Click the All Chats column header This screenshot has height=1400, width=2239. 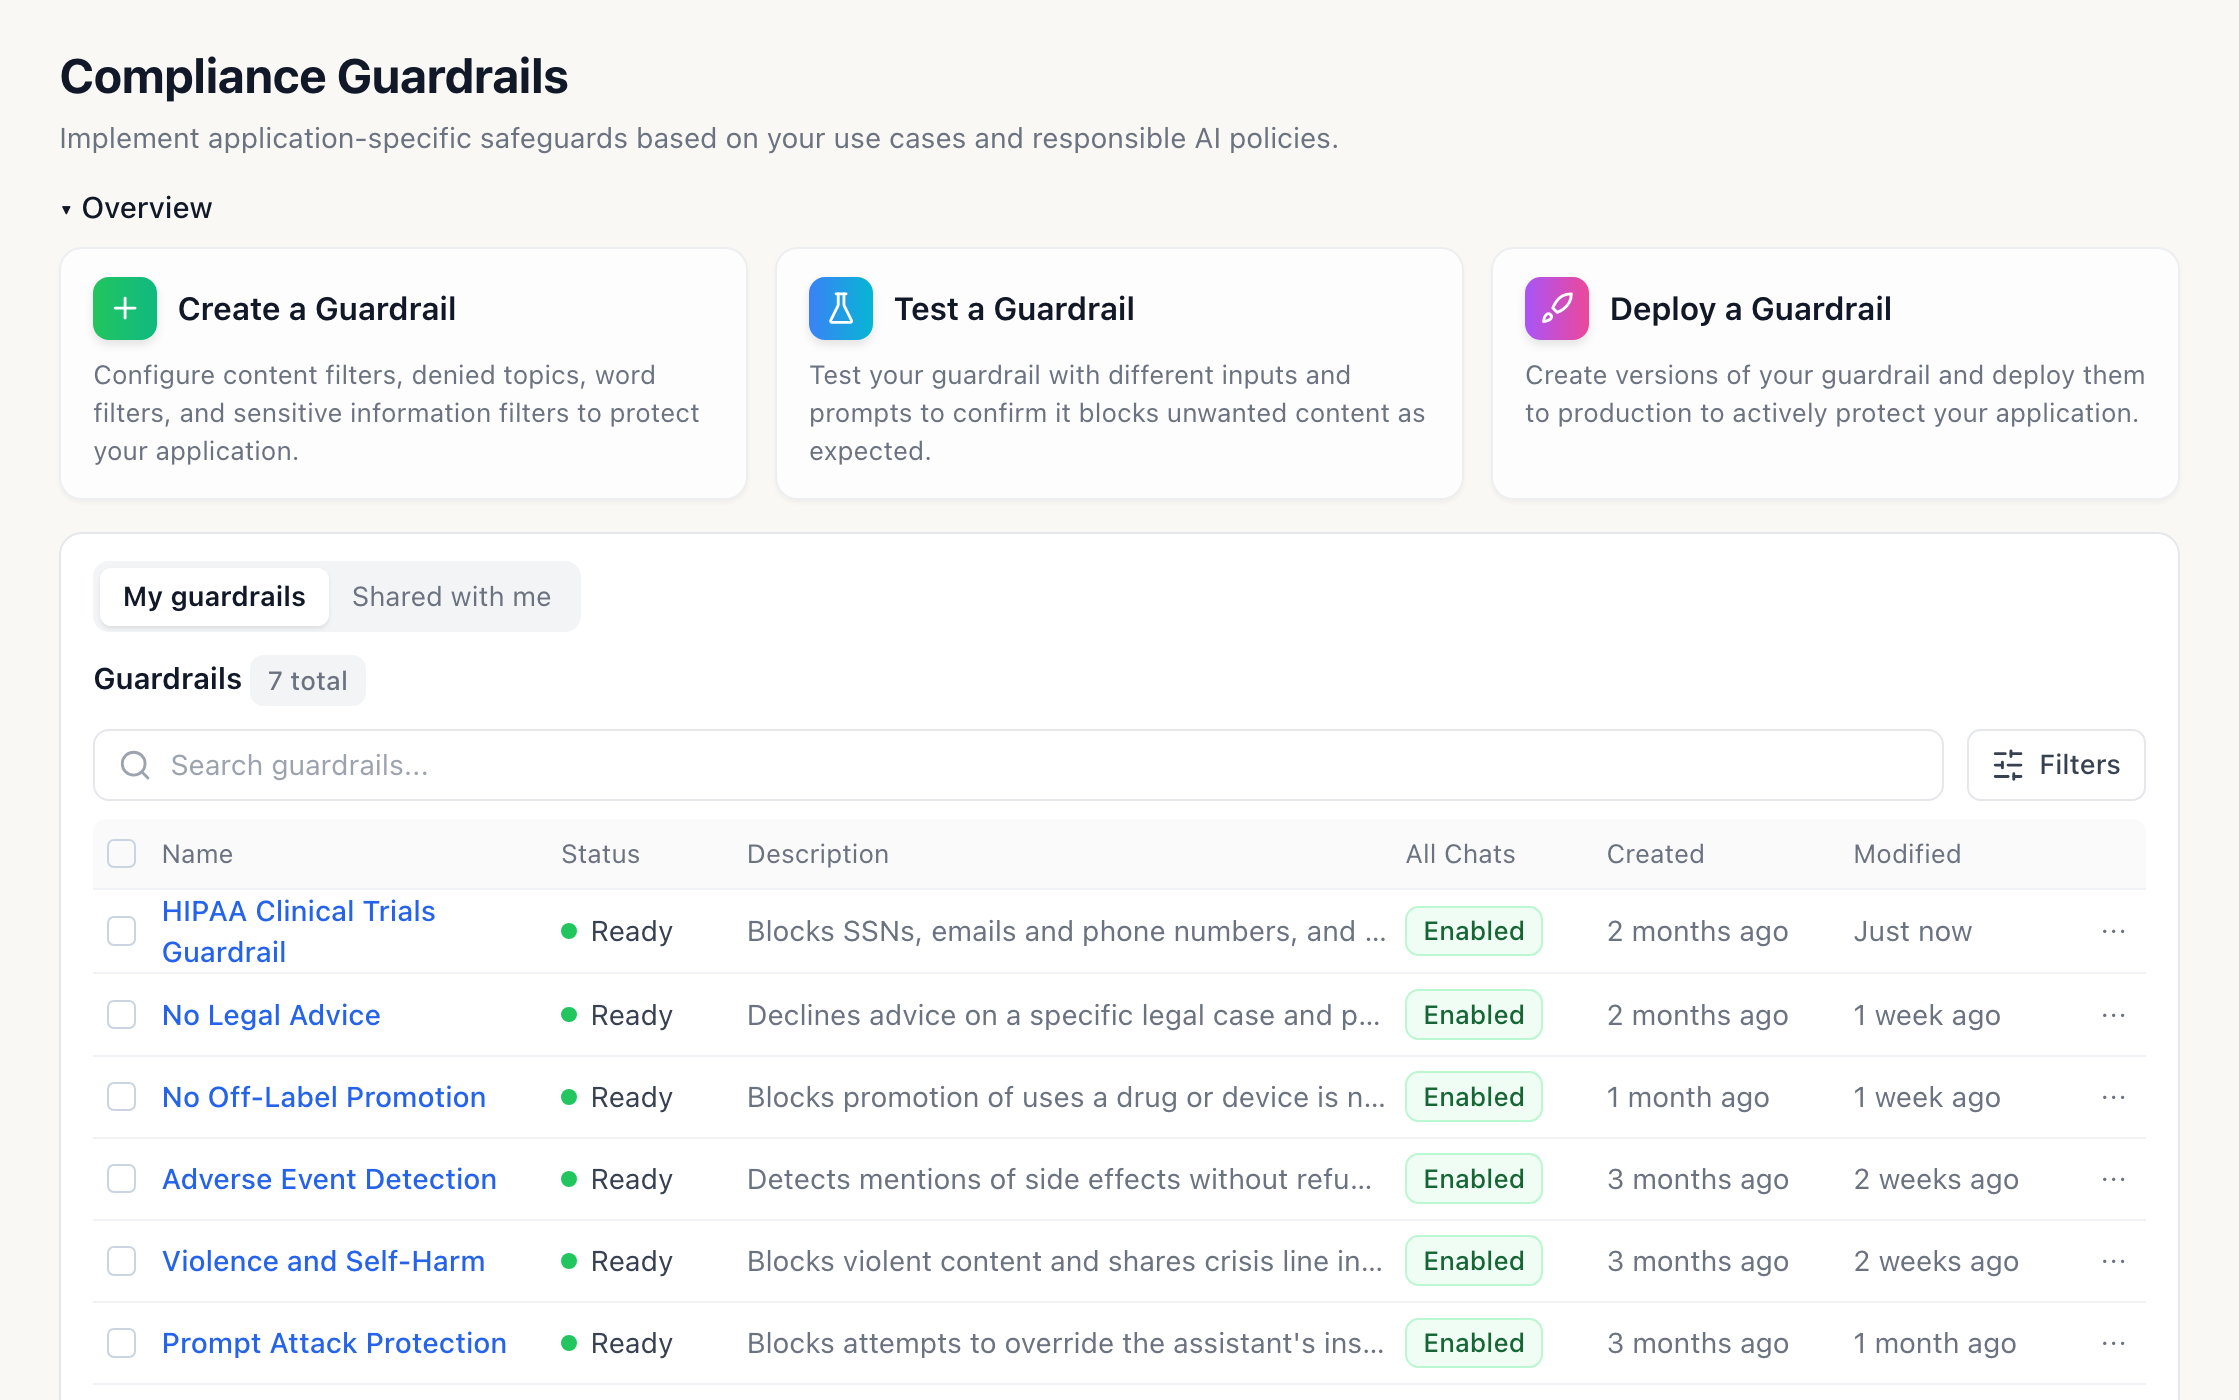click(x=1460, y=854)
